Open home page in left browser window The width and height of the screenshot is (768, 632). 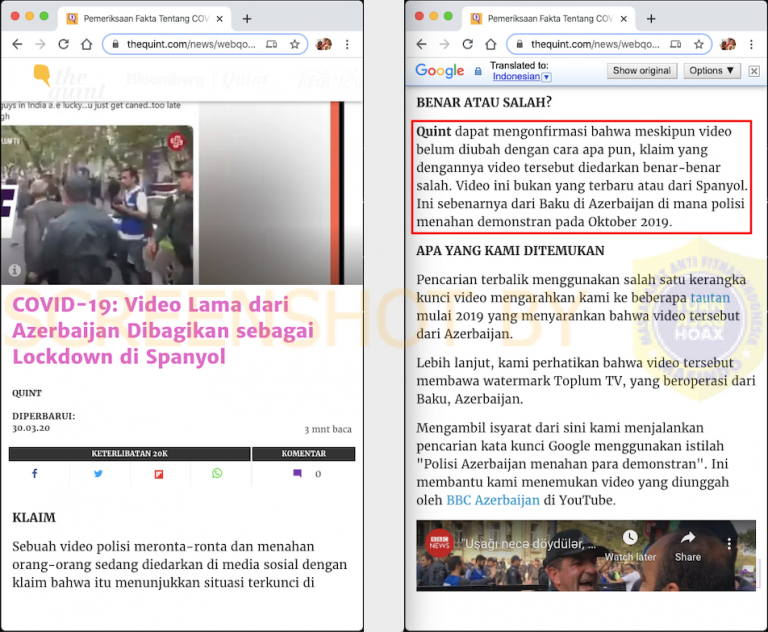[87, 45]
